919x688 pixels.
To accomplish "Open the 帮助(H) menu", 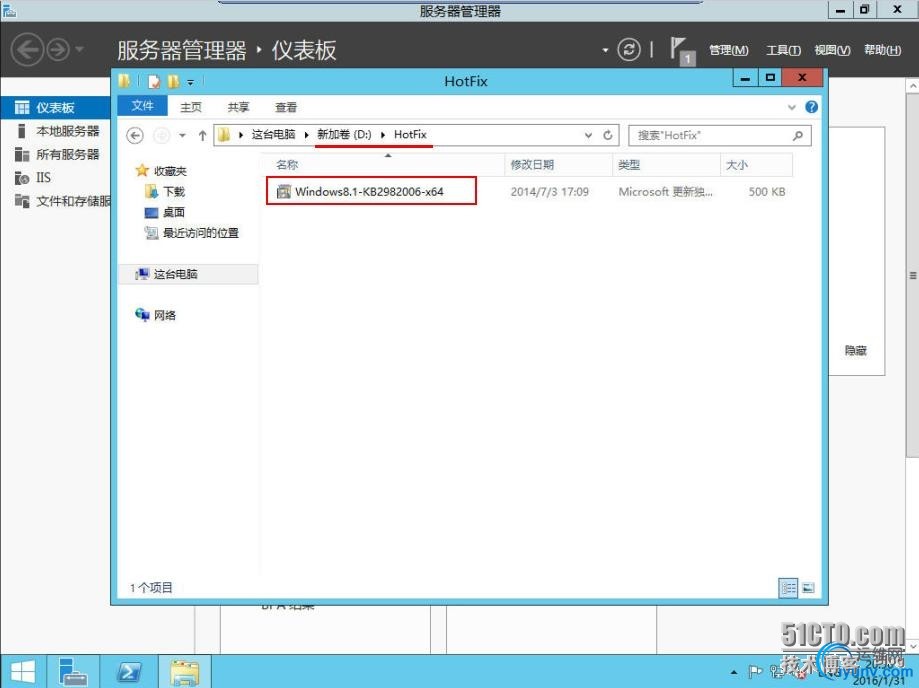I will [x=883, y=50].
